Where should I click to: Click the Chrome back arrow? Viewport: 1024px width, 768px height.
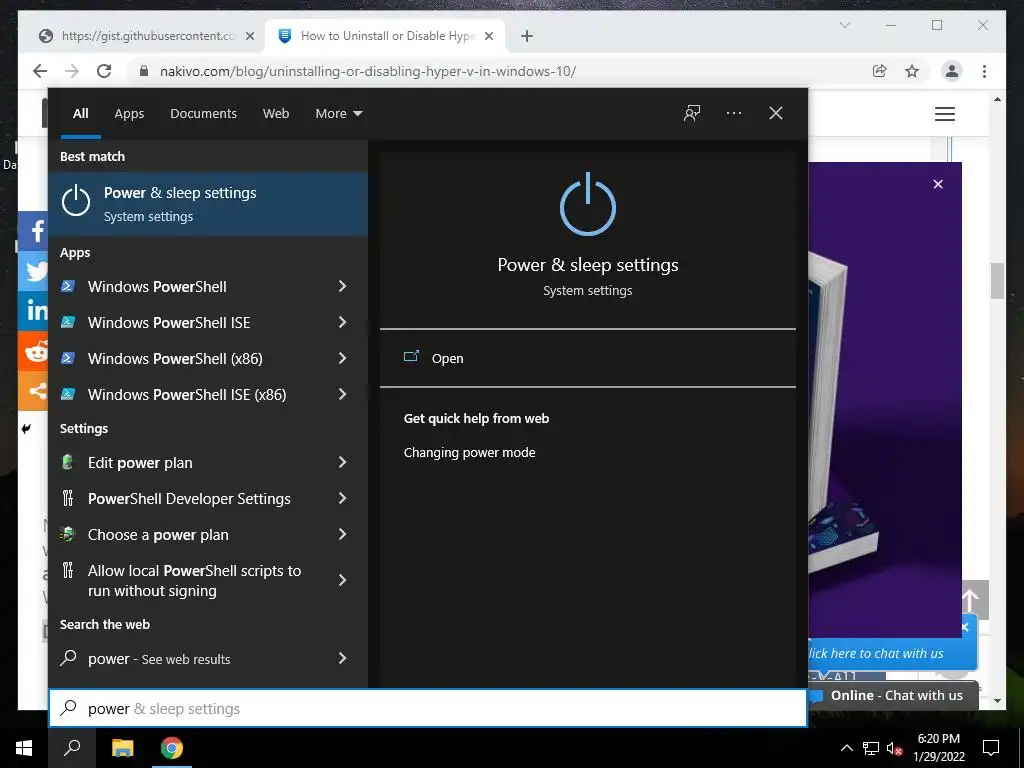[40, 71]
